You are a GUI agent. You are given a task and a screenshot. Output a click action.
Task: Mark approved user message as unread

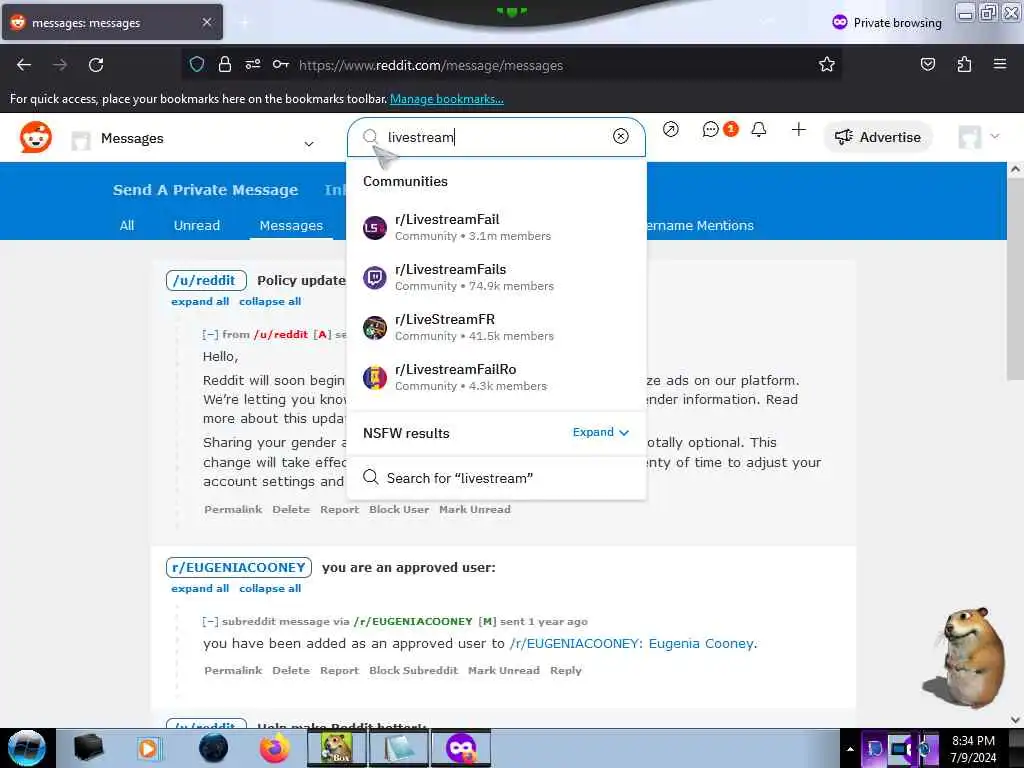(504, 671)
